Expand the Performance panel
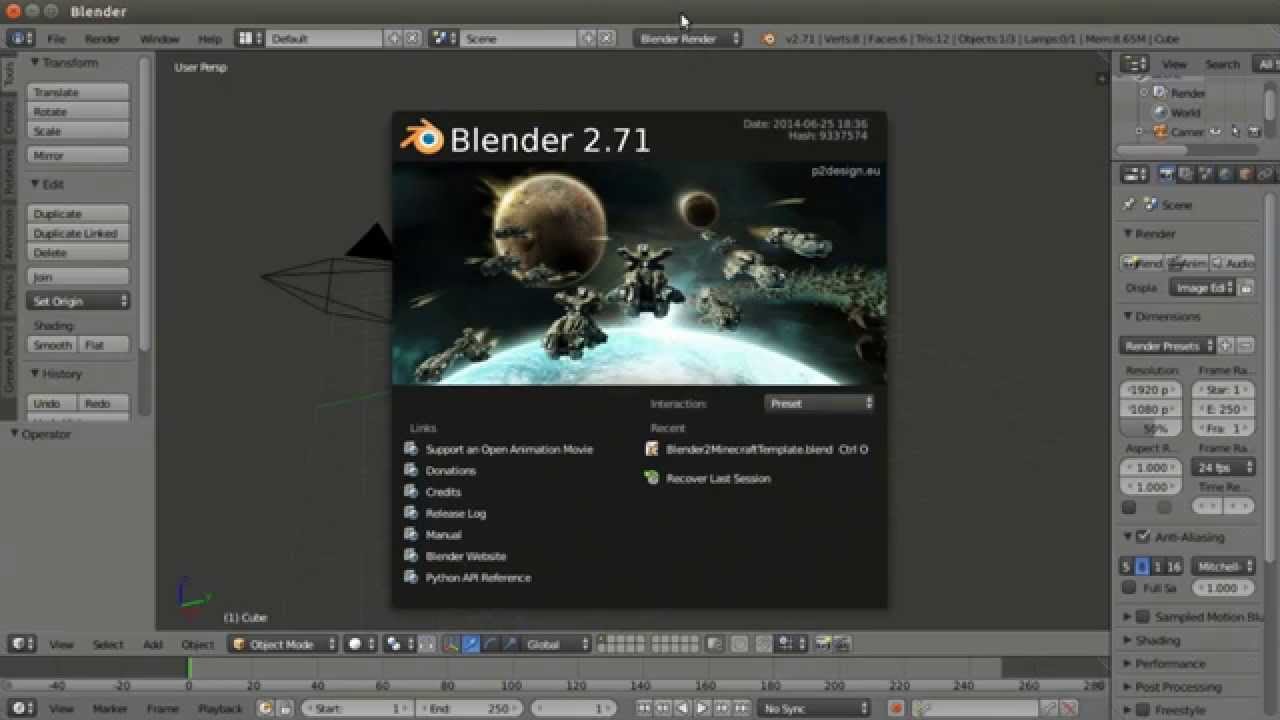1280x720 pixels. click(x=1163, y=664)
